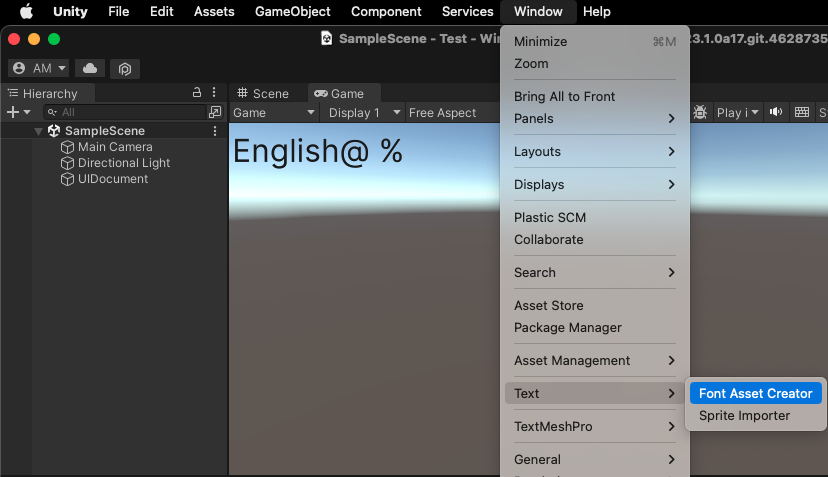Open the Package Manager window

coord(595,328)
